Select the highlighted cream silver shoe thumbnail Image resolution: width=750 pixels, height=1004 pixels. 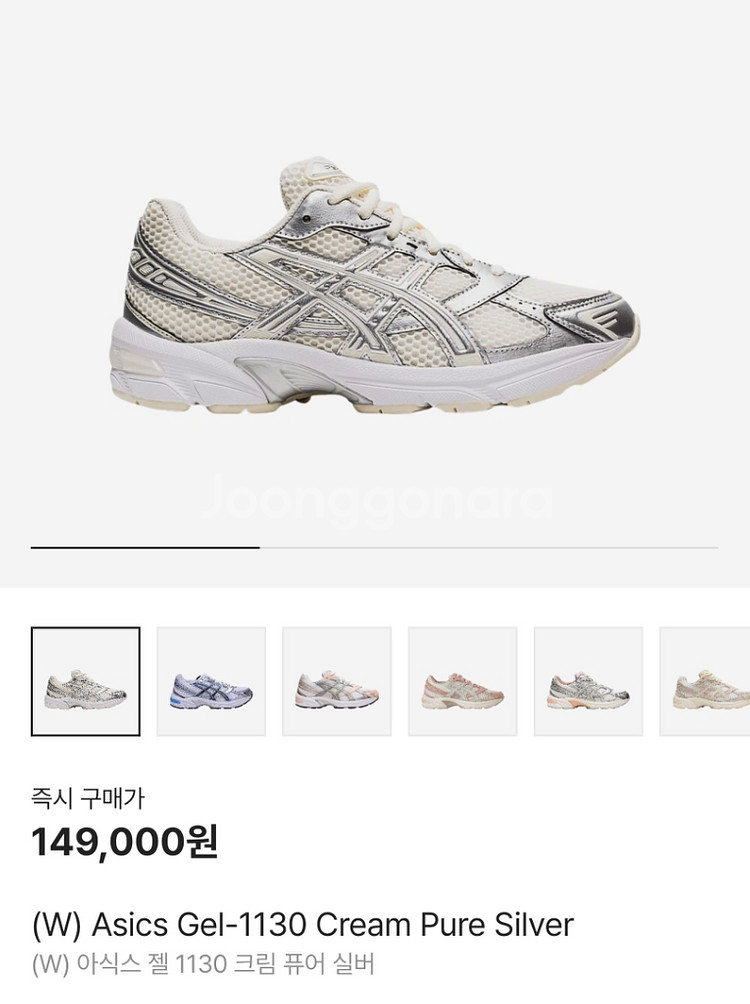(85, 681)
